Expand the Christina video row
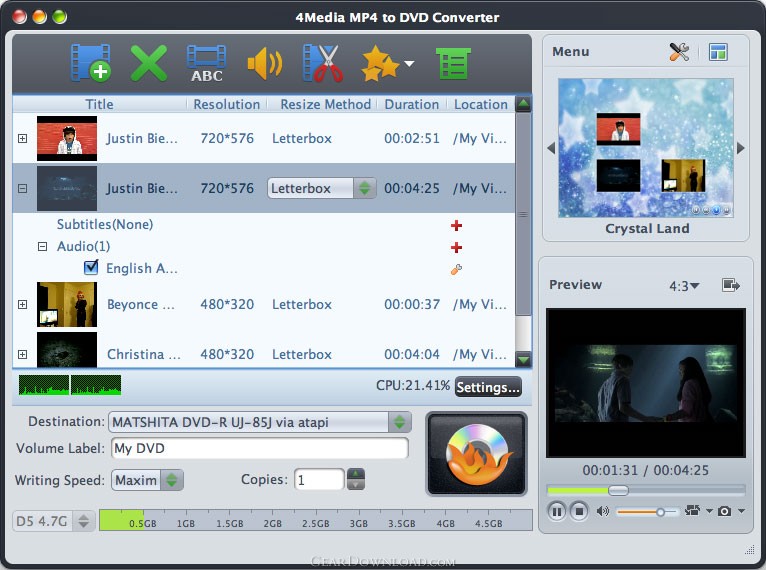Viewport: 766px width, 570px height. (22, 354)
